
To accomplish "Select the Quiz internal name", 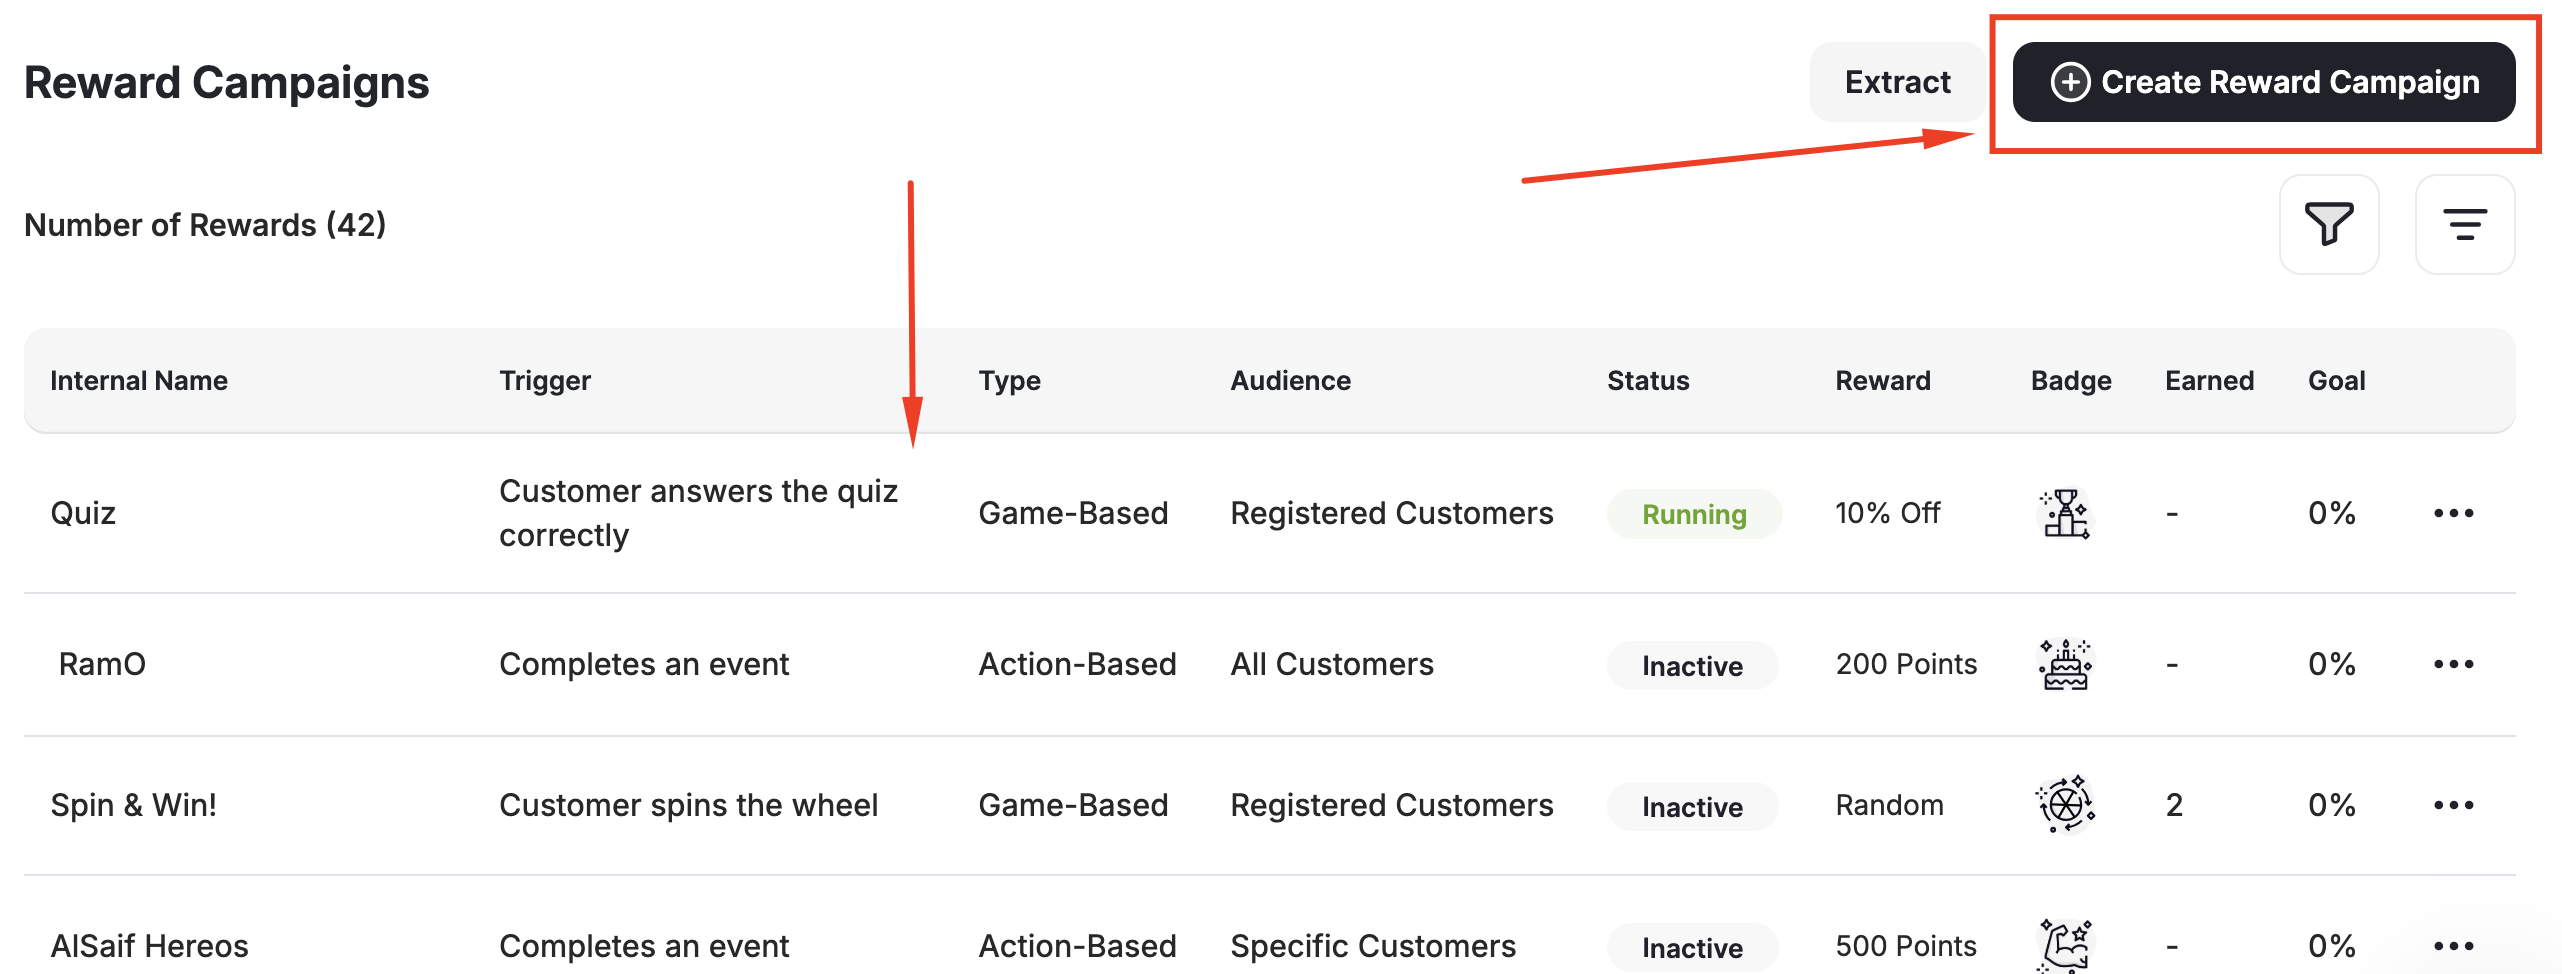I will coord(84,513).
